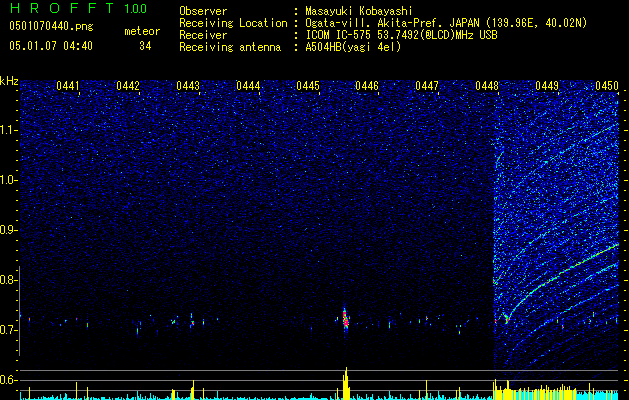Click the meteor count value 34
Screen dimensions: 629x400
click(x=145, y=46)
